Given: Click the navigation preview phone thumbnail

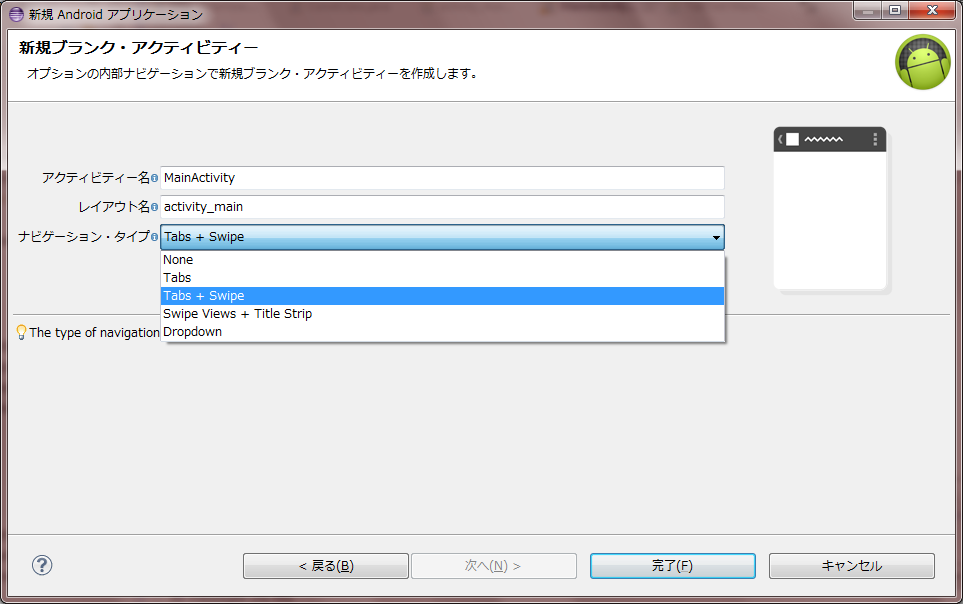Looking at the screenshot, I should pos(830,208).
